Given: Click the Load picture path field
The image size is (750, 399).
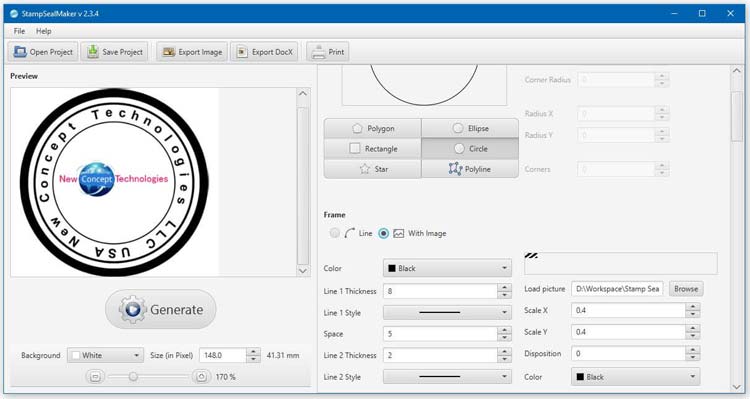Looking at the screenshot, I should (617, 288).
